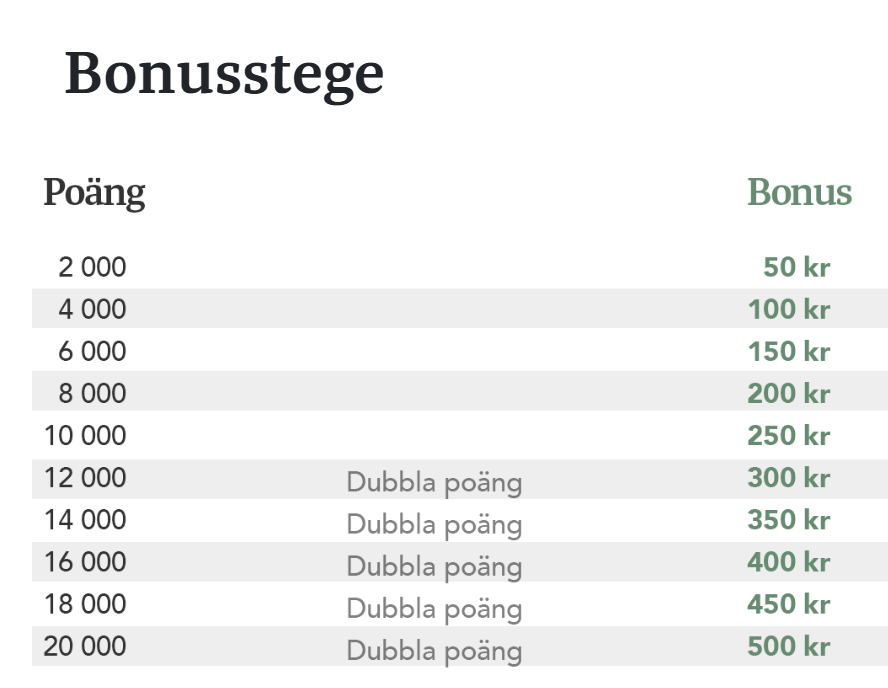The height and width of the screenshot is (688, 888).
Task: Click Dubbla poäng in the 12 000 row
Action: pos(434,483)
